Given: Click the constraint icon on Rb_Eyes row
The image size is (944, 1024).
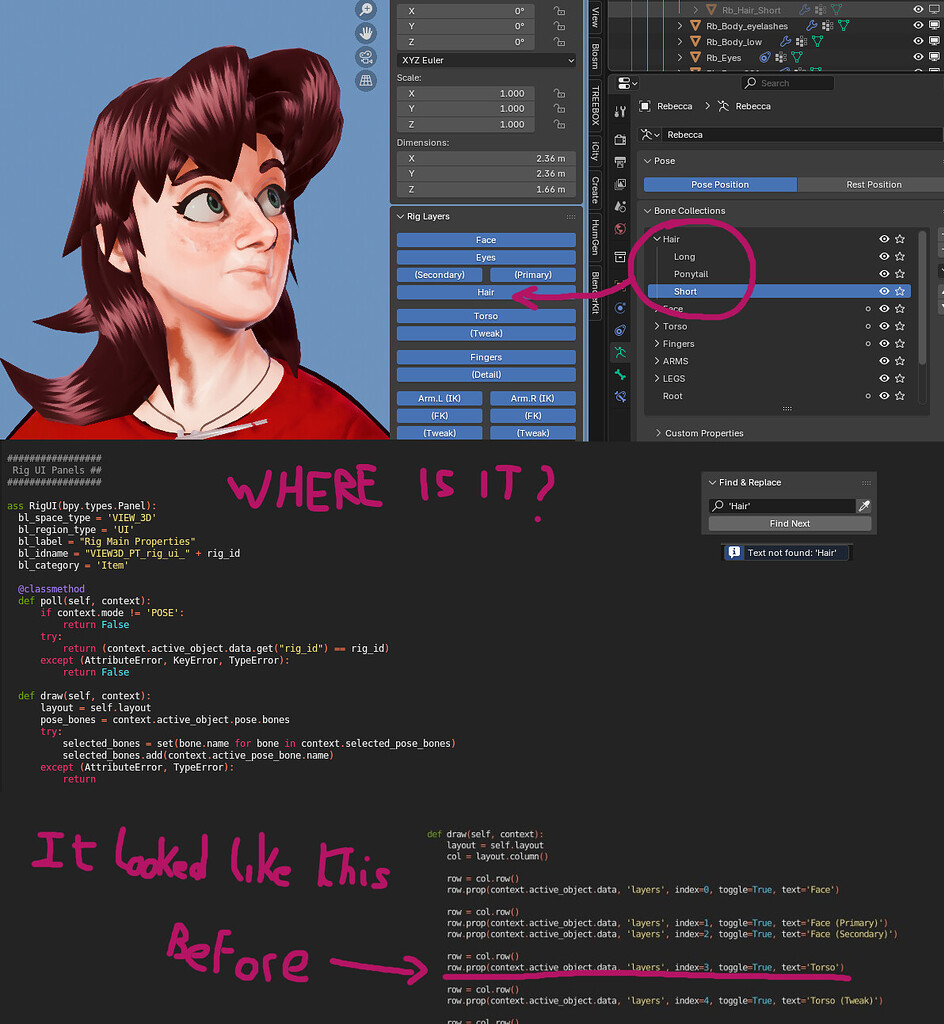Looking at the screenshot, I should [764, 57].
